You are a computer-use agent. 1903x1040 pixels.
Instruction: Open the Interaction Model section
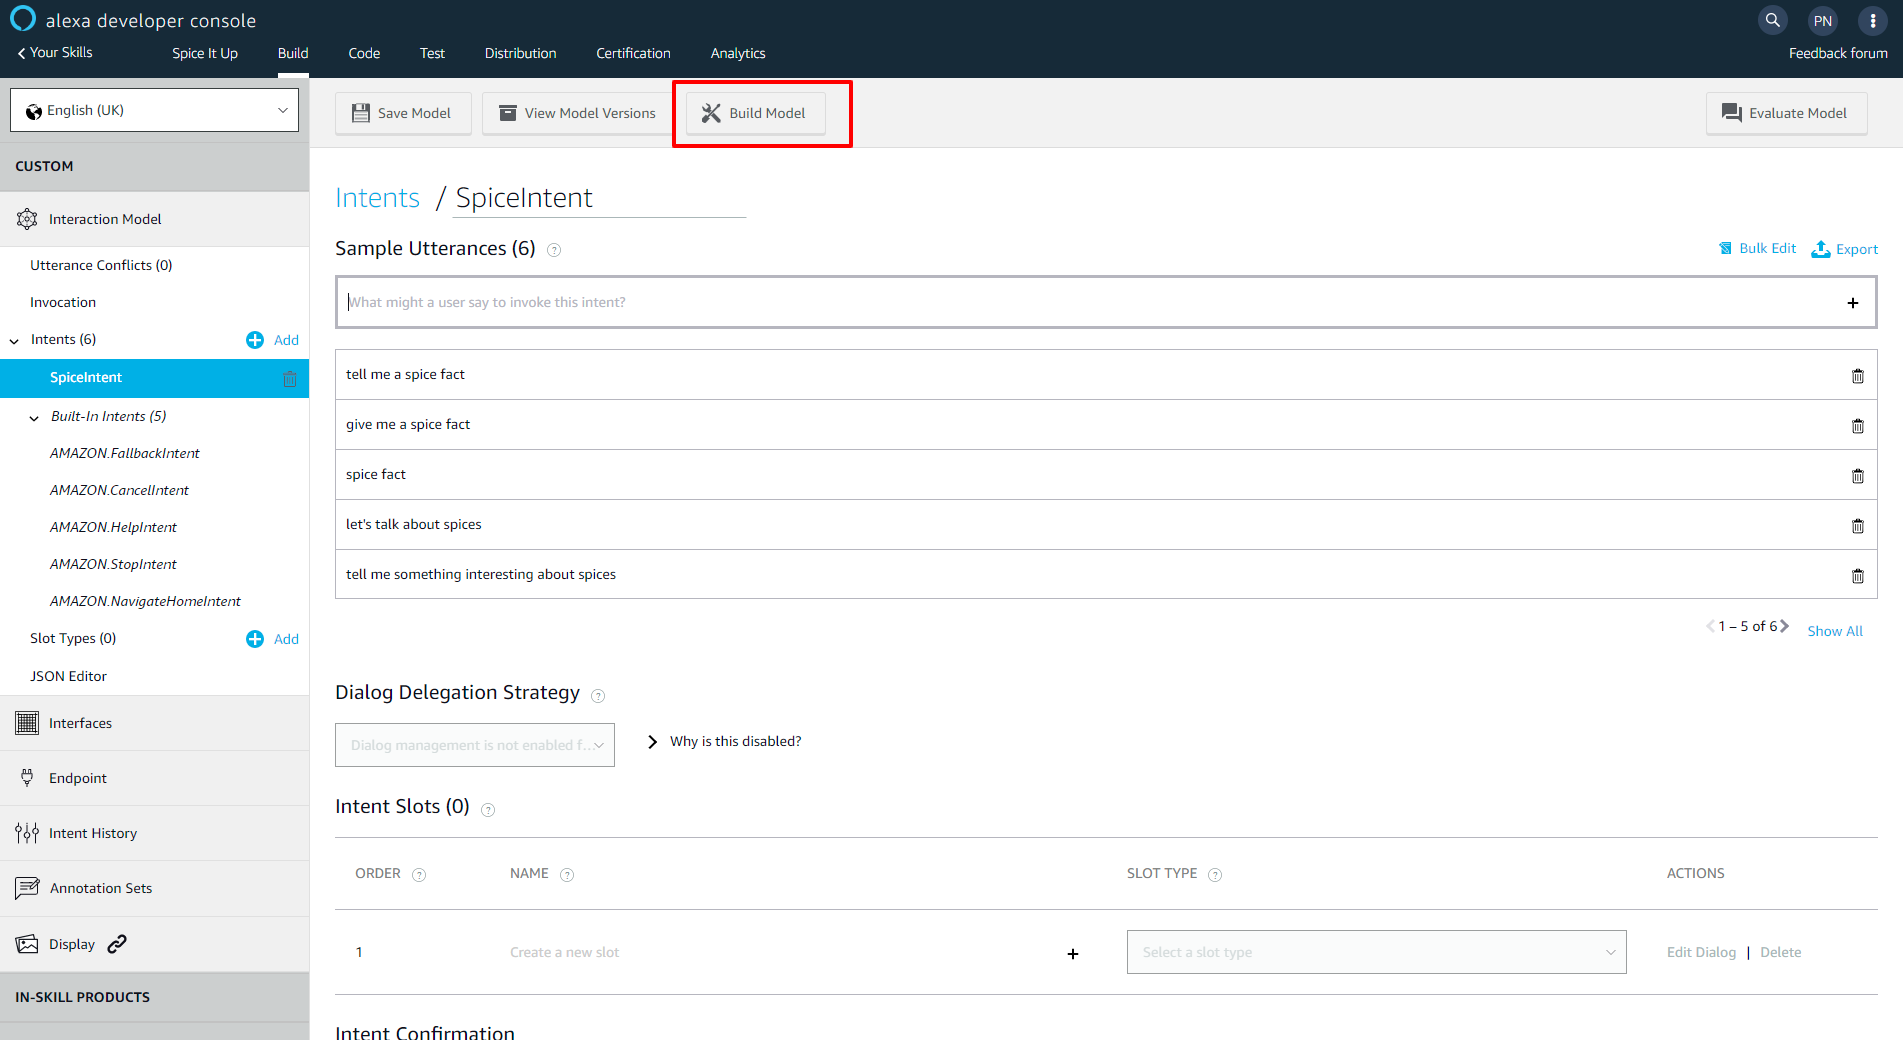155,219
